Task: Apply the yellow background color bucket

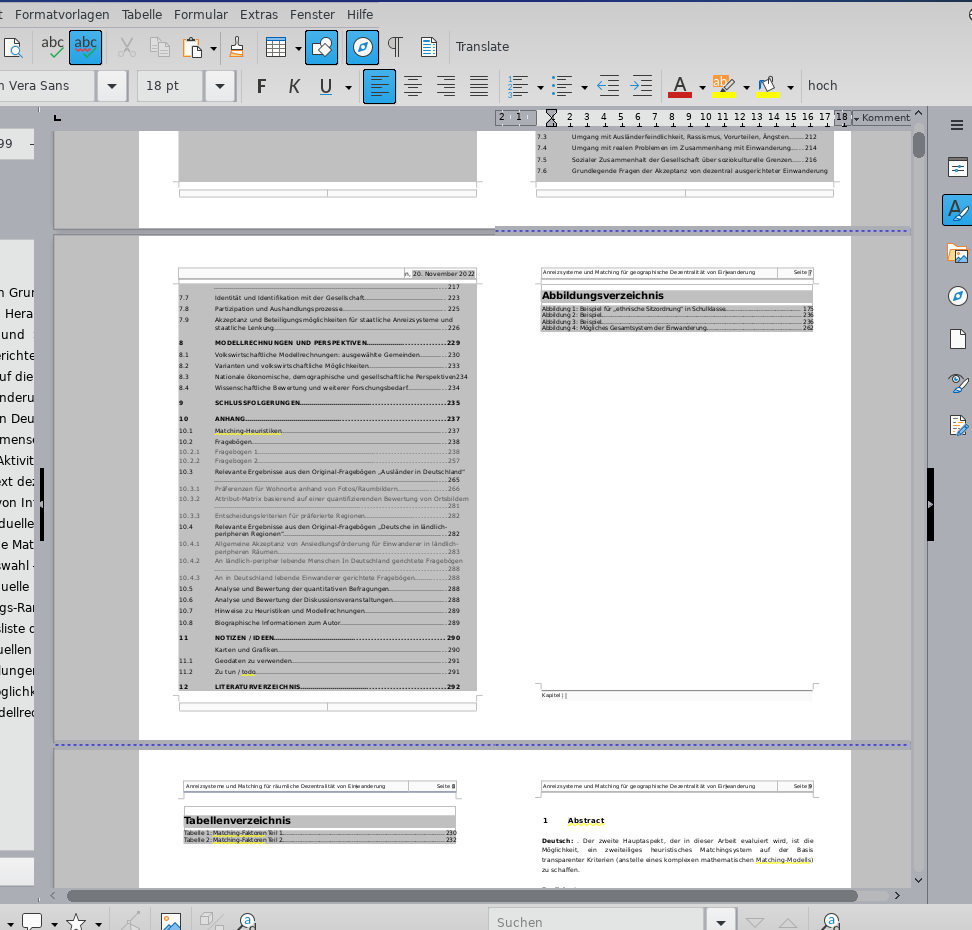Action: click(768, 86)
